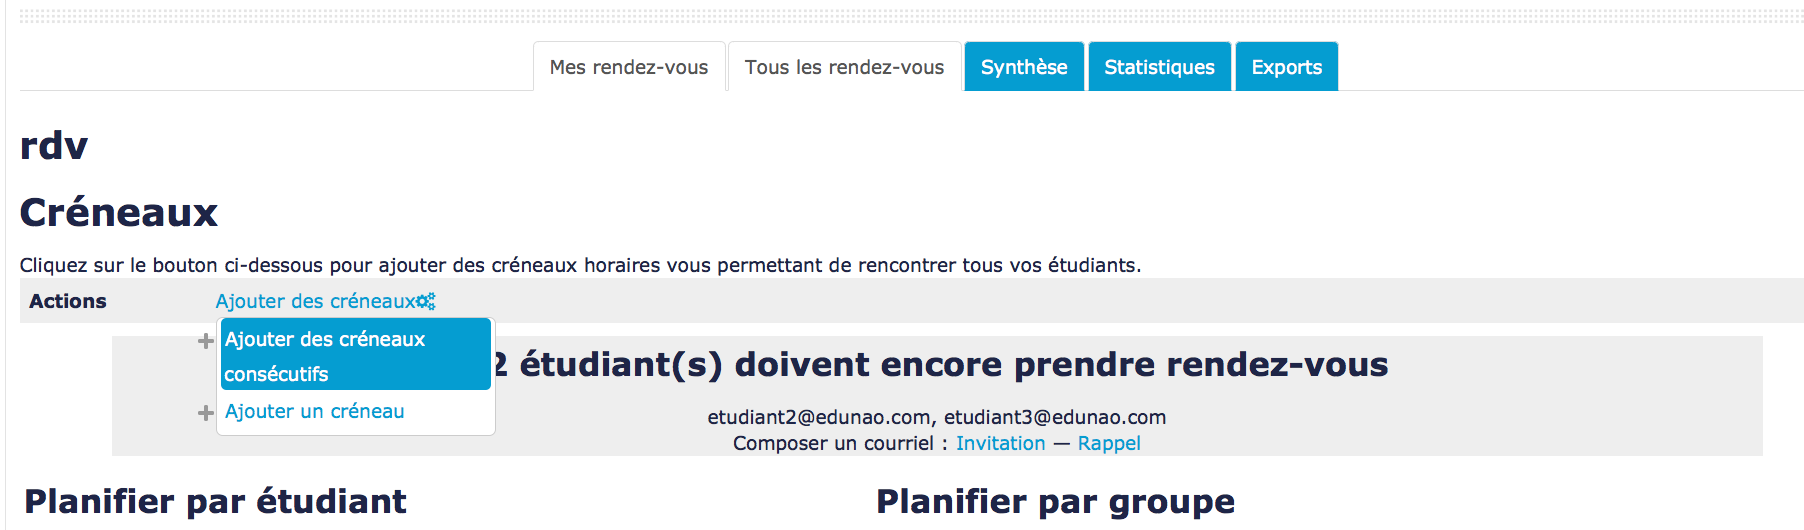The width and height of the screenshot is (1804, 530).
Task: Click the Invitation email link
Action: [1000, 443]
